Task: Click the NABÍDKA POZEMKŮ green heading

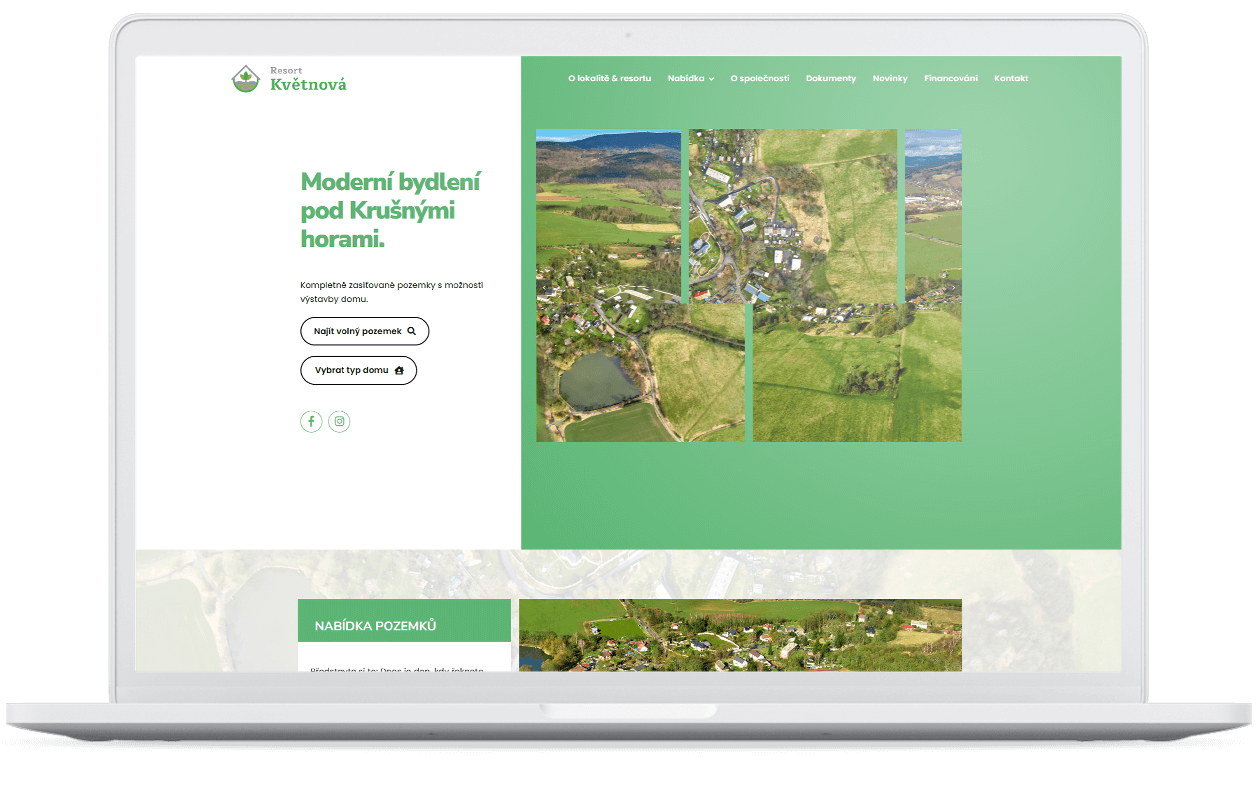Action: pyautogui.click(x=375, y=626)
